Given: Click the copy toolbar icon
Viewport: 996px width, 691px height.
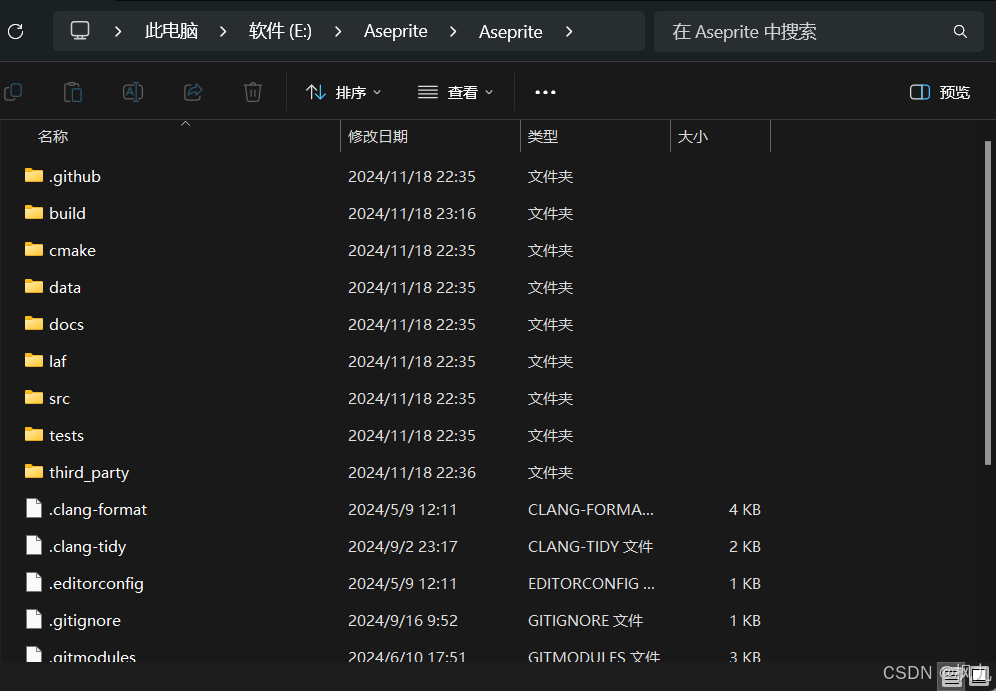Looking at the screenshot, I should [13, 92].
